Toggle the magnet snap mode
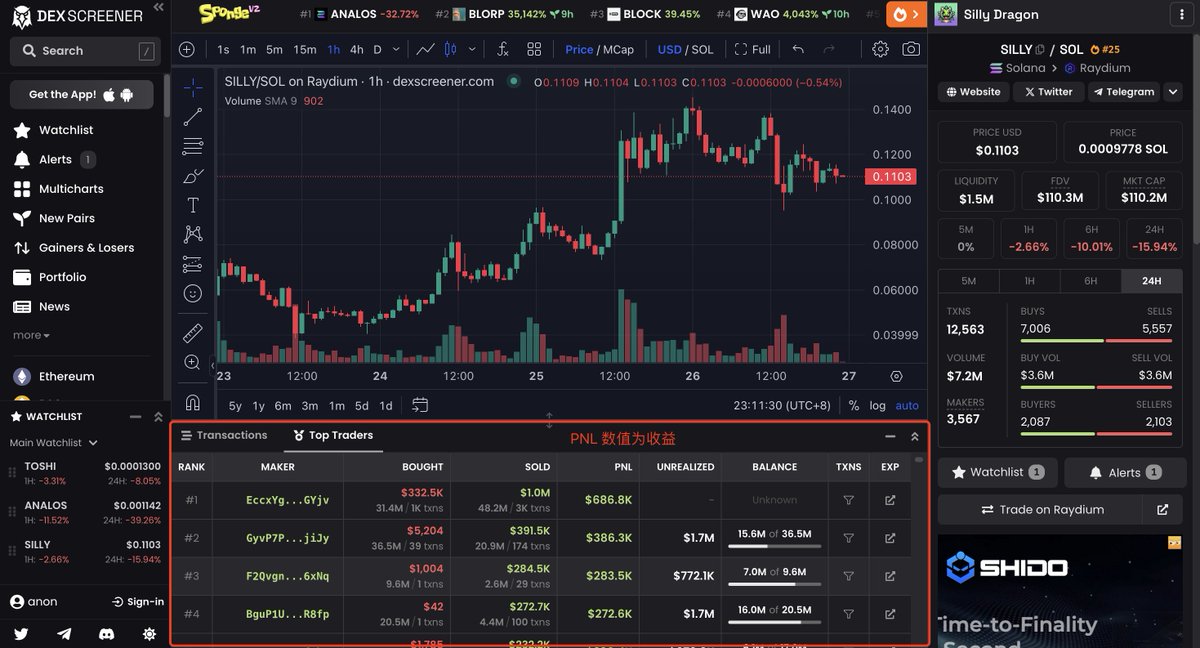 193,402
